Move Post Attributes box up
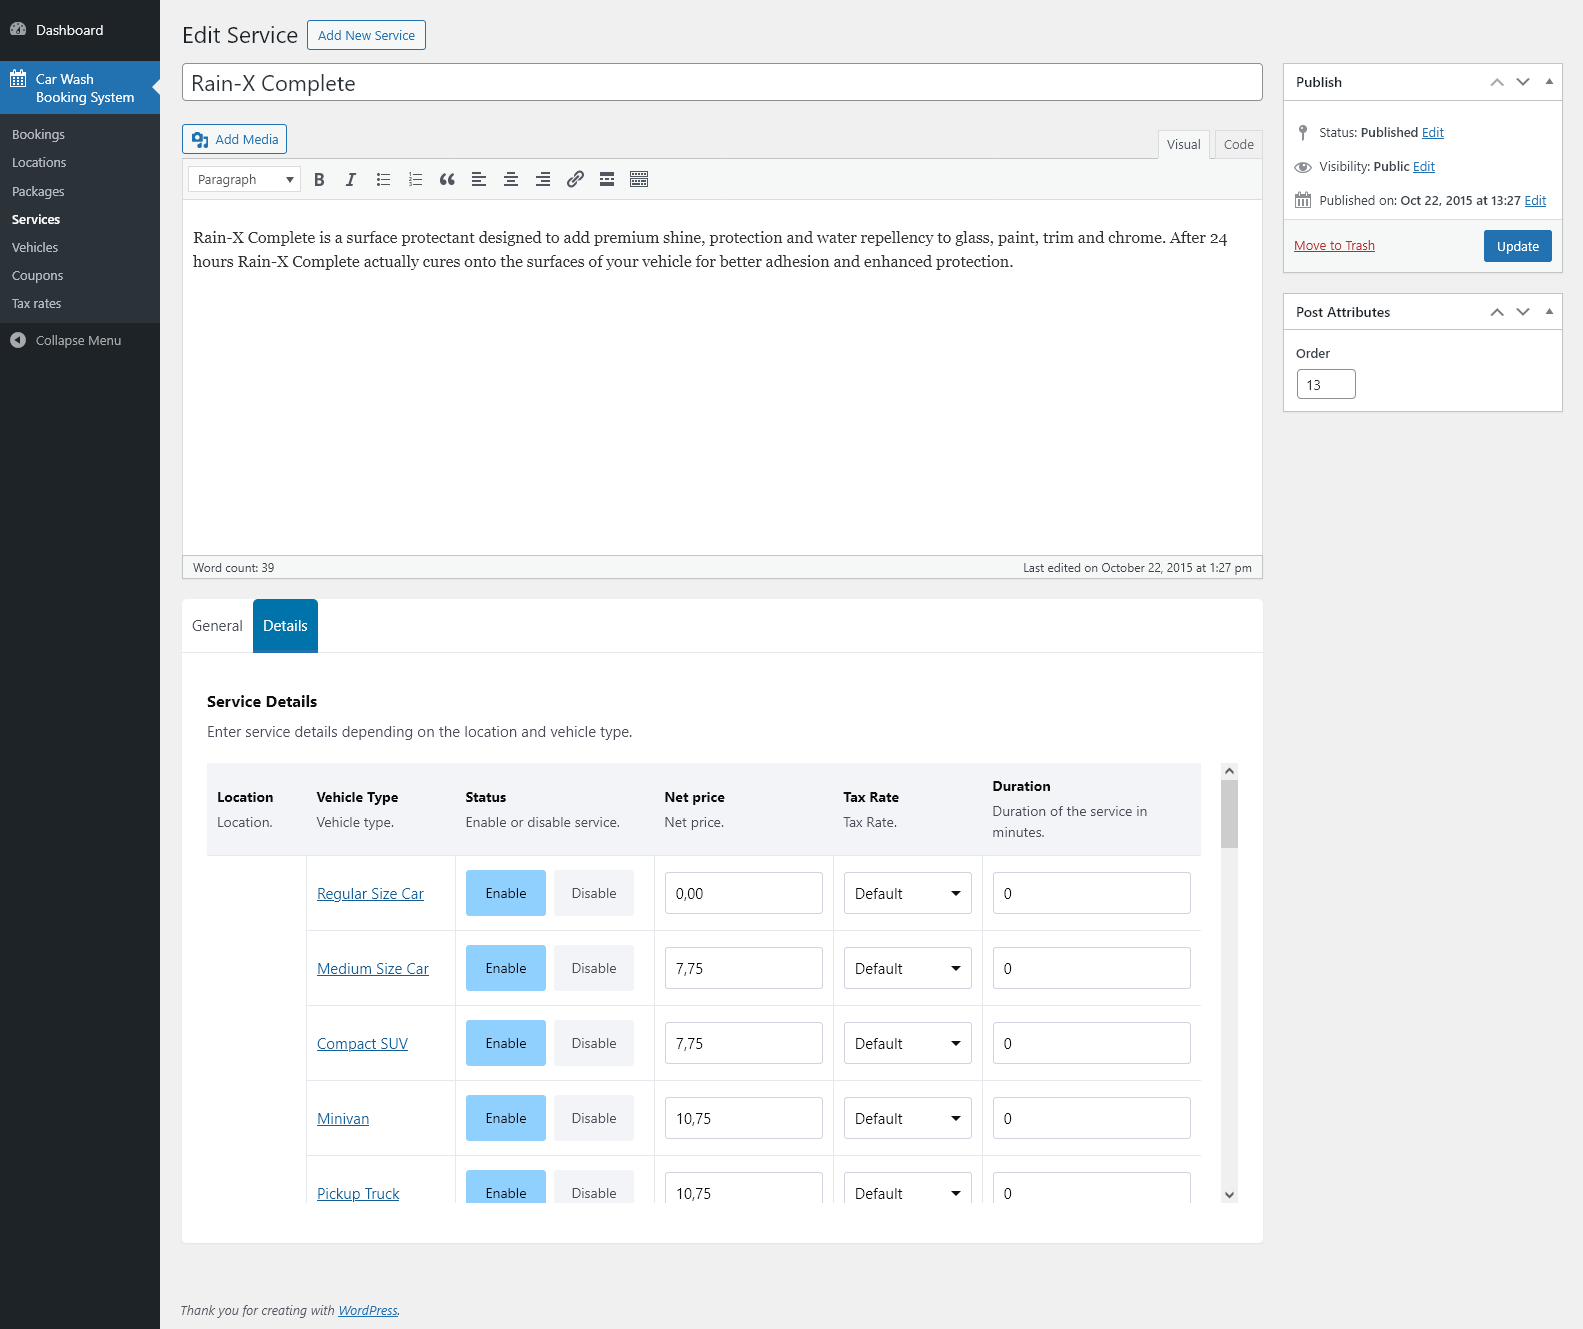1583x1329 pixels. tap(1497, 312)
